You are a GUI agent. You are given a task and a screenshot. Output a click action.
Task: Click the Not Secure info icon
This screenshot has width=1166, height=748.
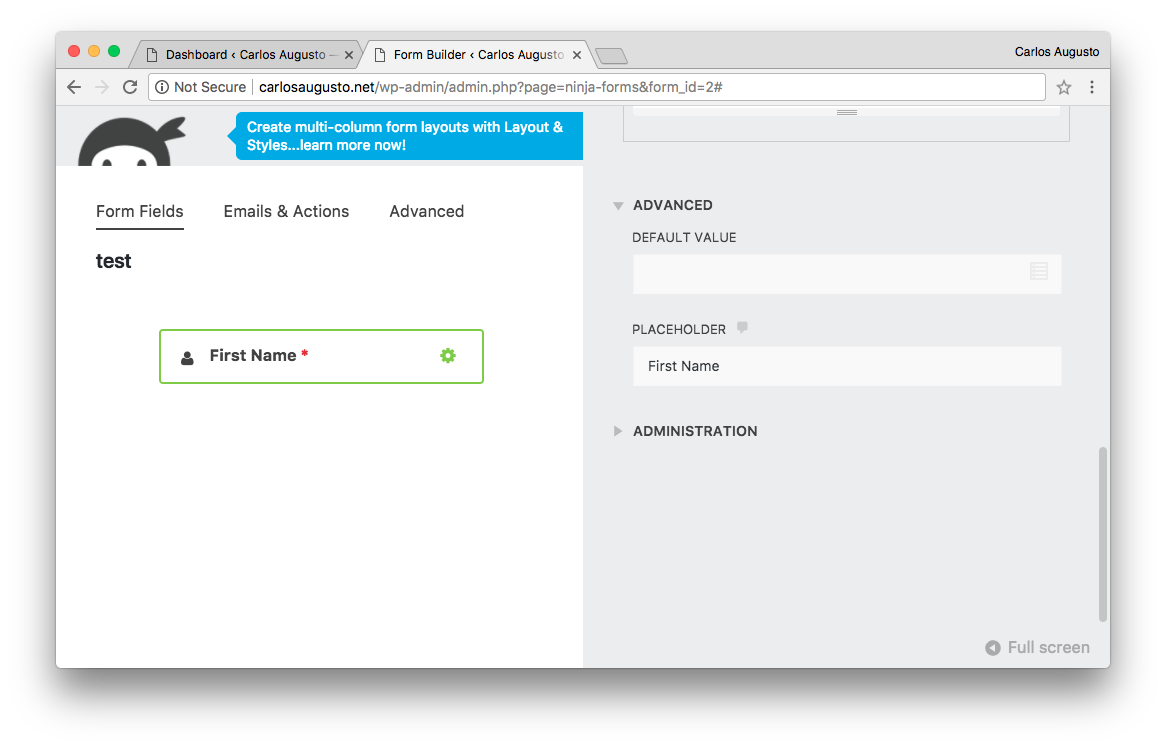[x=162, y=87]
